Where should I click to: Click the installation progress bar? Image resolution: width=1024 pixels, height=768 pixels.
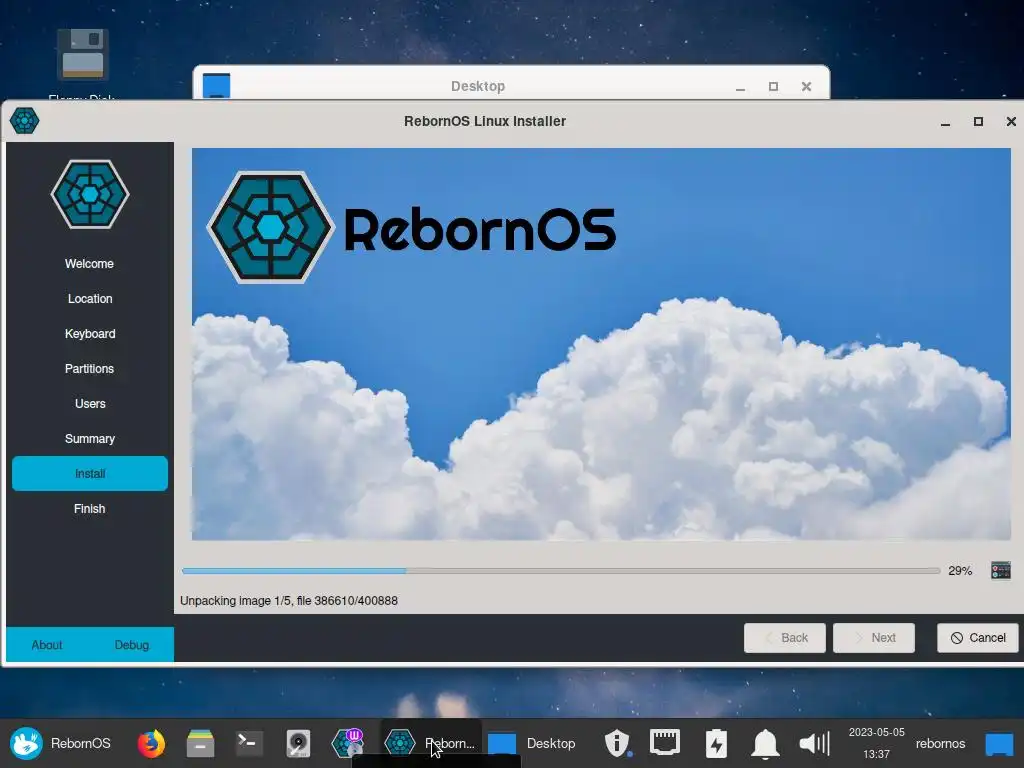tap(561, 571)
